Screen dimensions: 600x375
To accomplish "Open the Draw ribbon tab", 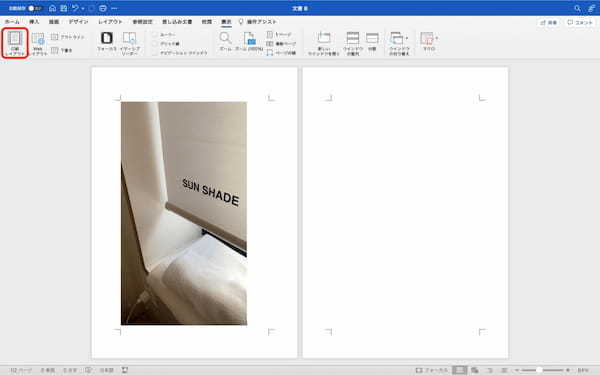I will 54,22.
